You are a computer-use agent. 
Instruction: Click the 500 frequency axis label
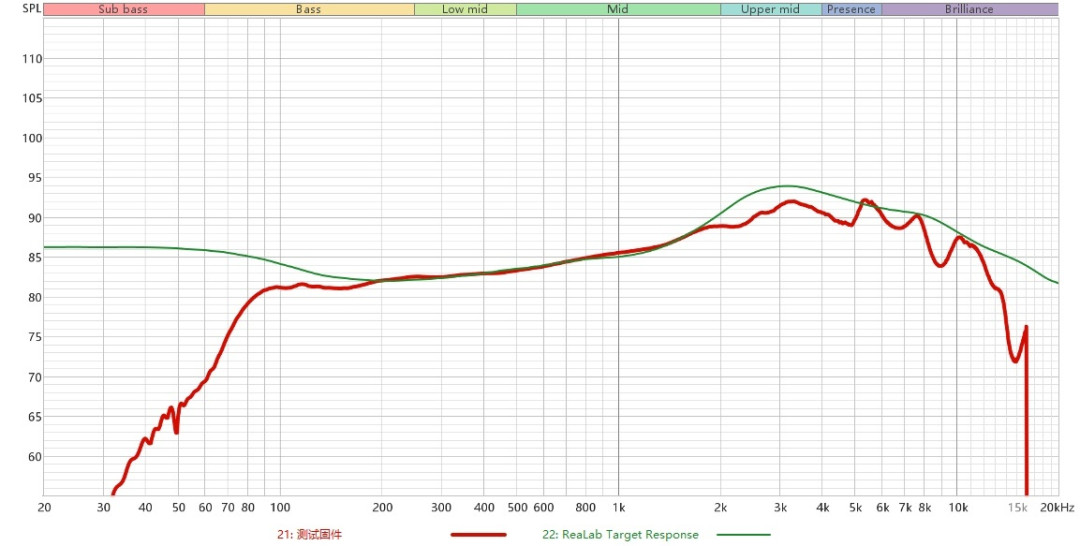(517, 508)
